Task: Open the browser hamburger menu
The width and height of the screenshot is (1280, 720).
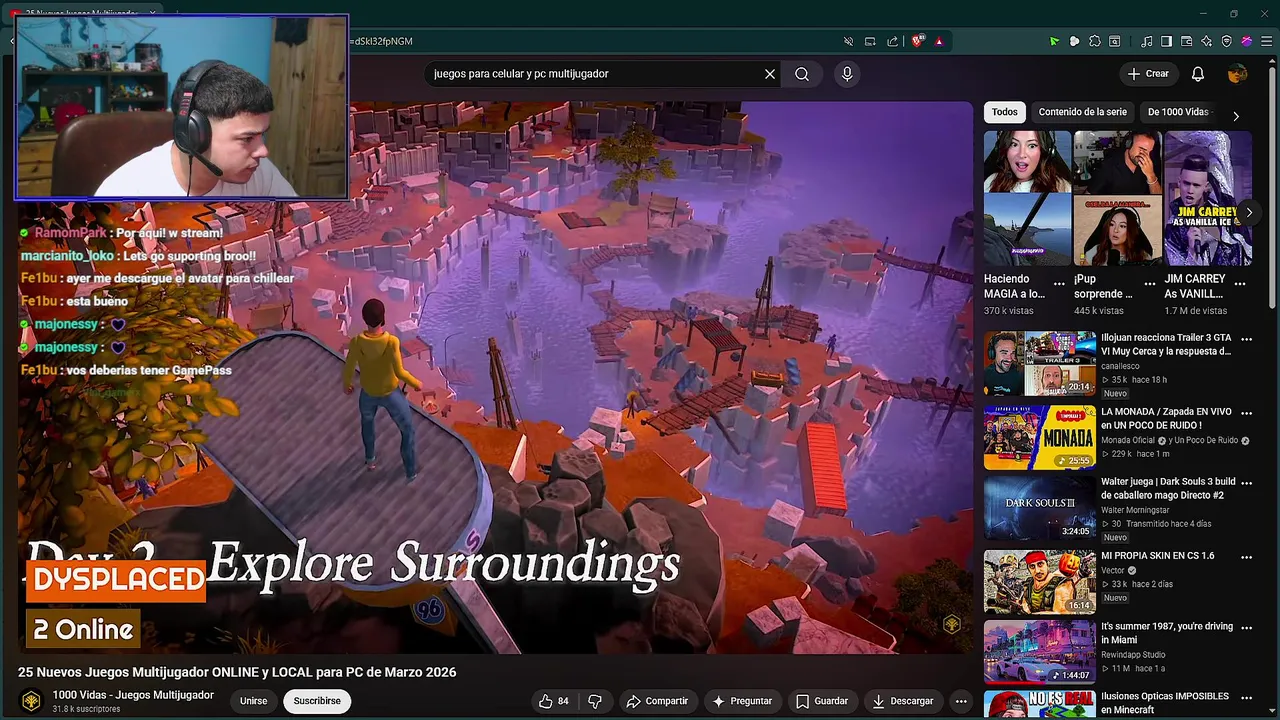Action: [1267, 41]
